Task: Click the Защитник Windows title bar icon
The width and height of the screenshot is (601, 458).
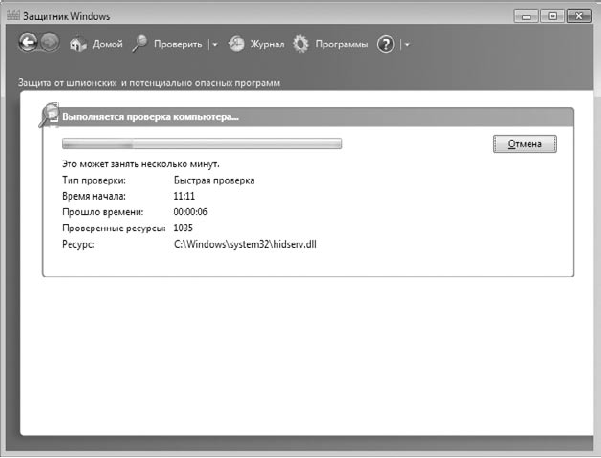Action: (13, 16)
